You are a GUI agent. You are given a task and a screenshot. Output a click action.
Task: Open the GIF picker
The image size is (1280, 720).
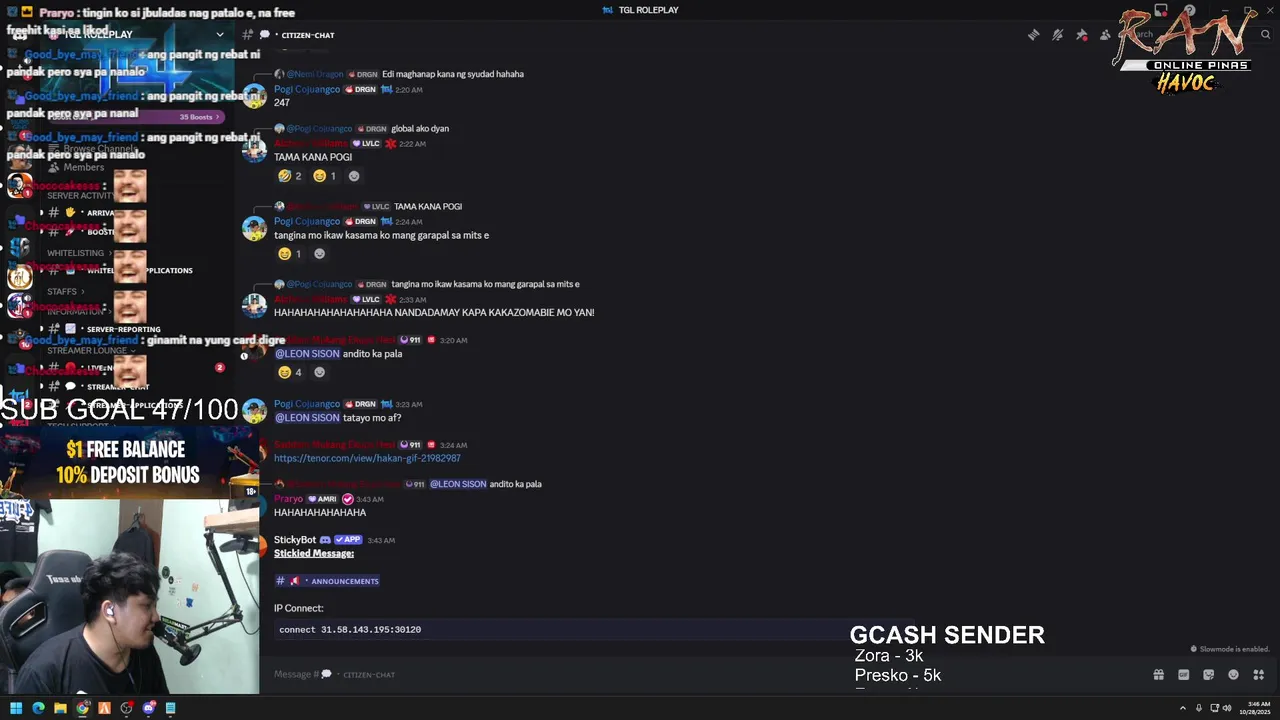coord(1183,675)
